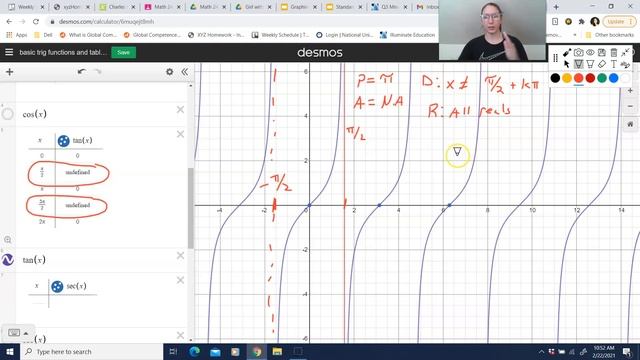Select the eraser tool in annotation toolbar

pos(602,64)
